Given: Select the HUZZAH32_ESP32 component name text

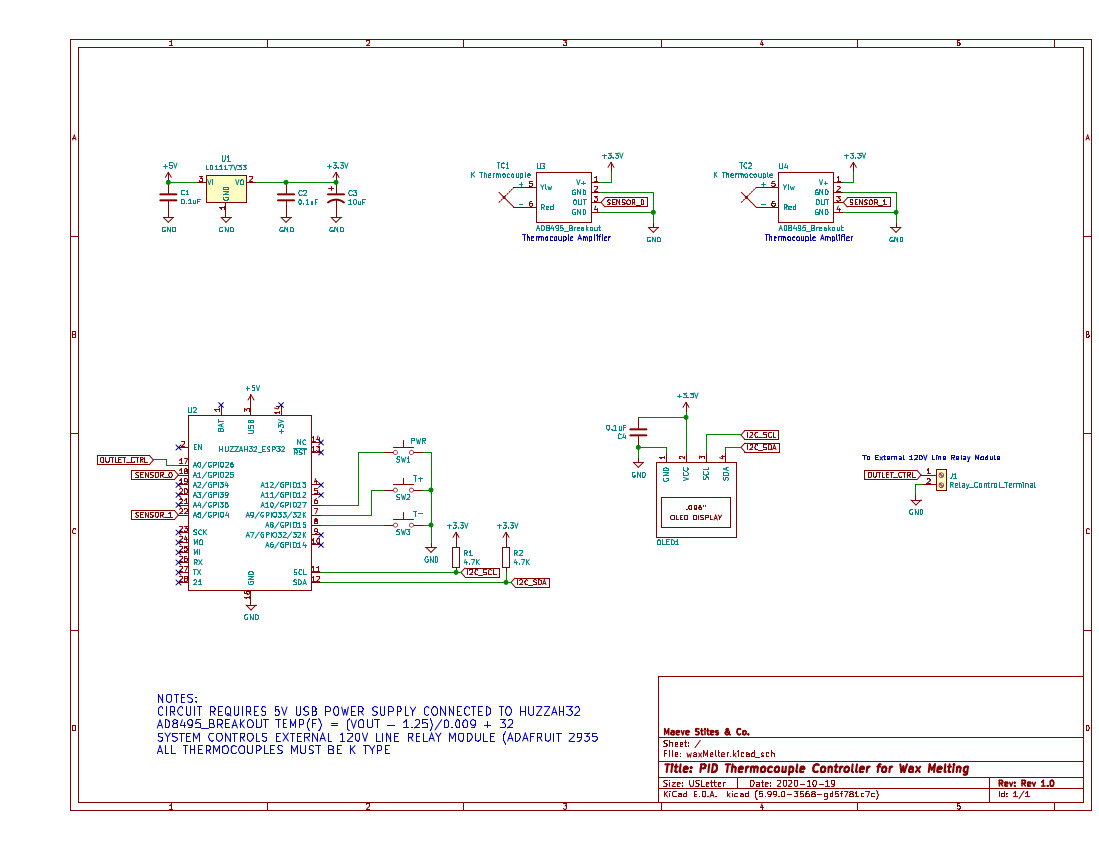Looking at the screenshot, I should [x=252, y=449].
